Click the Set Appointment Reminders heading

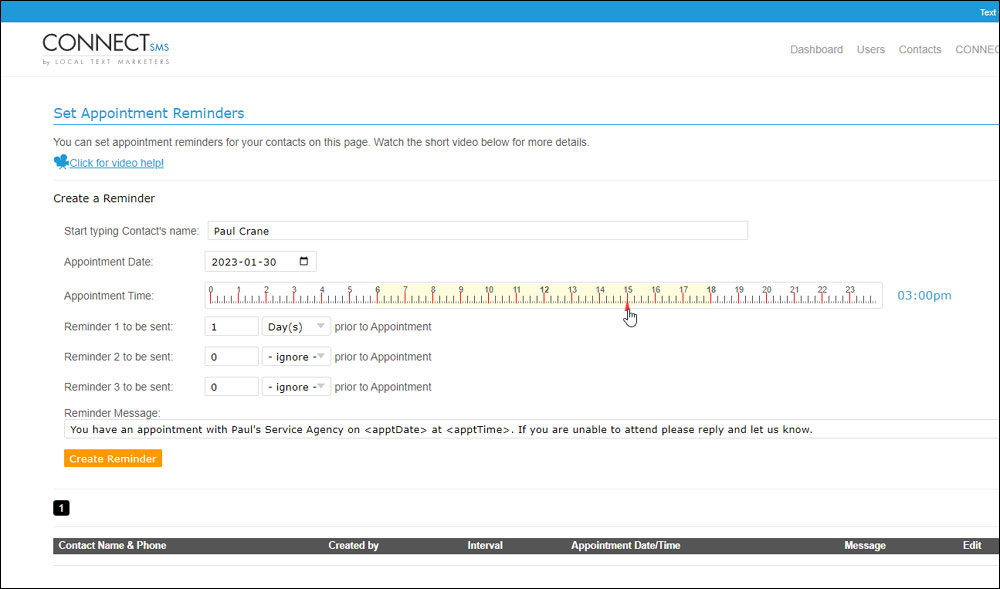149,113
